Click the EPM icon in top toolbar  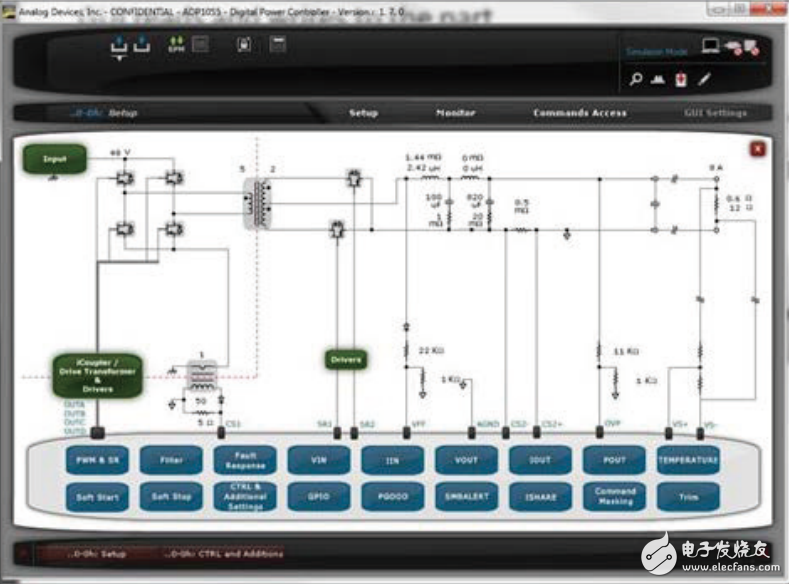[176, 45]
